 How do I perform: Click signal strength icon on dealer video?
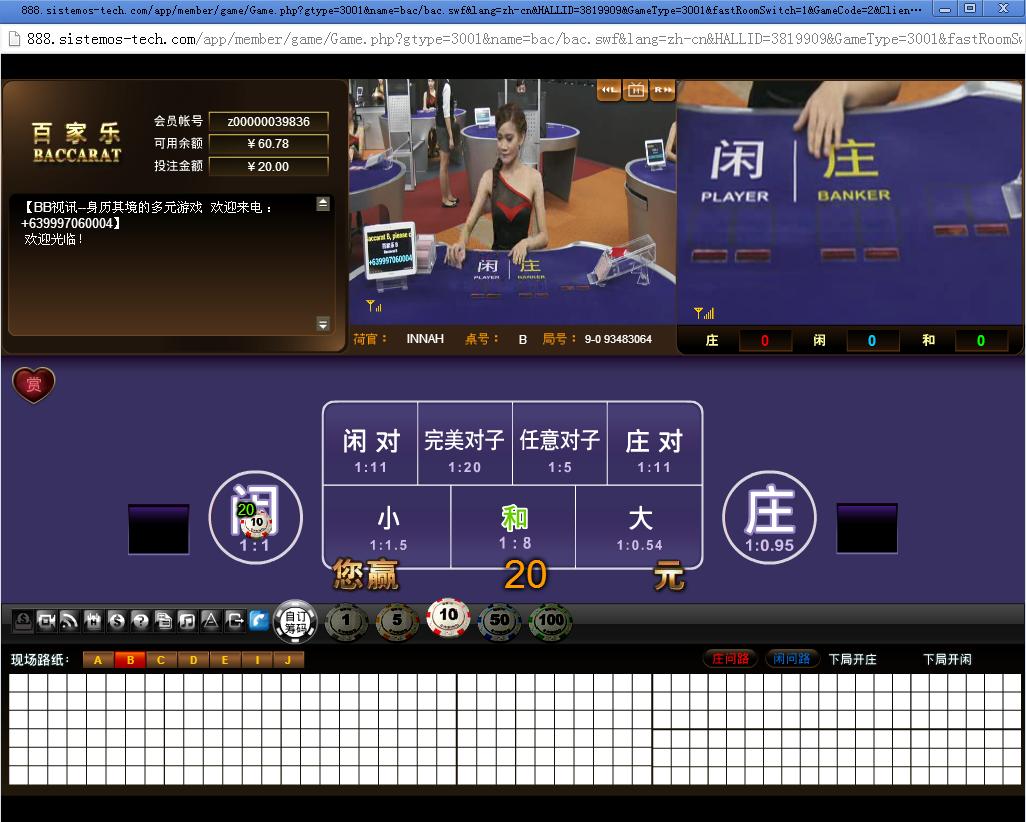[x=374, y=306]
